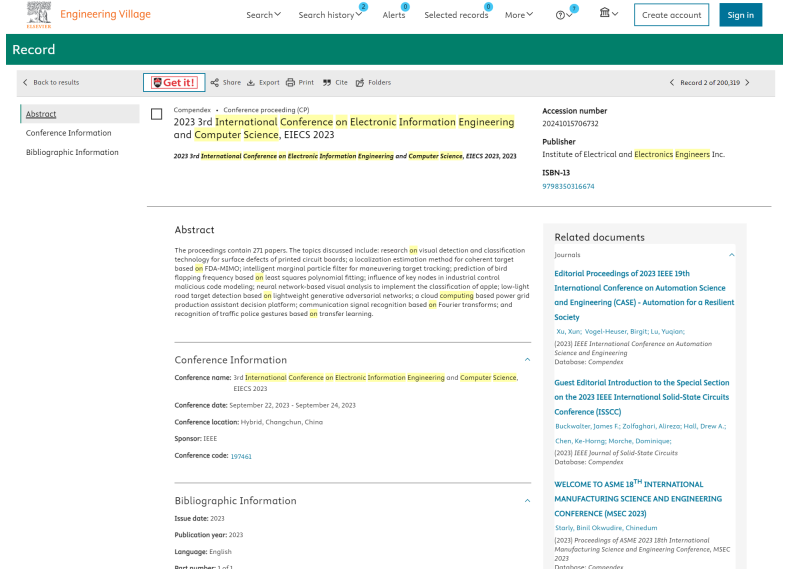The image size is (794, 569).
Task: Open the Guest Editorial ISSCC related document
Action: 642,397
